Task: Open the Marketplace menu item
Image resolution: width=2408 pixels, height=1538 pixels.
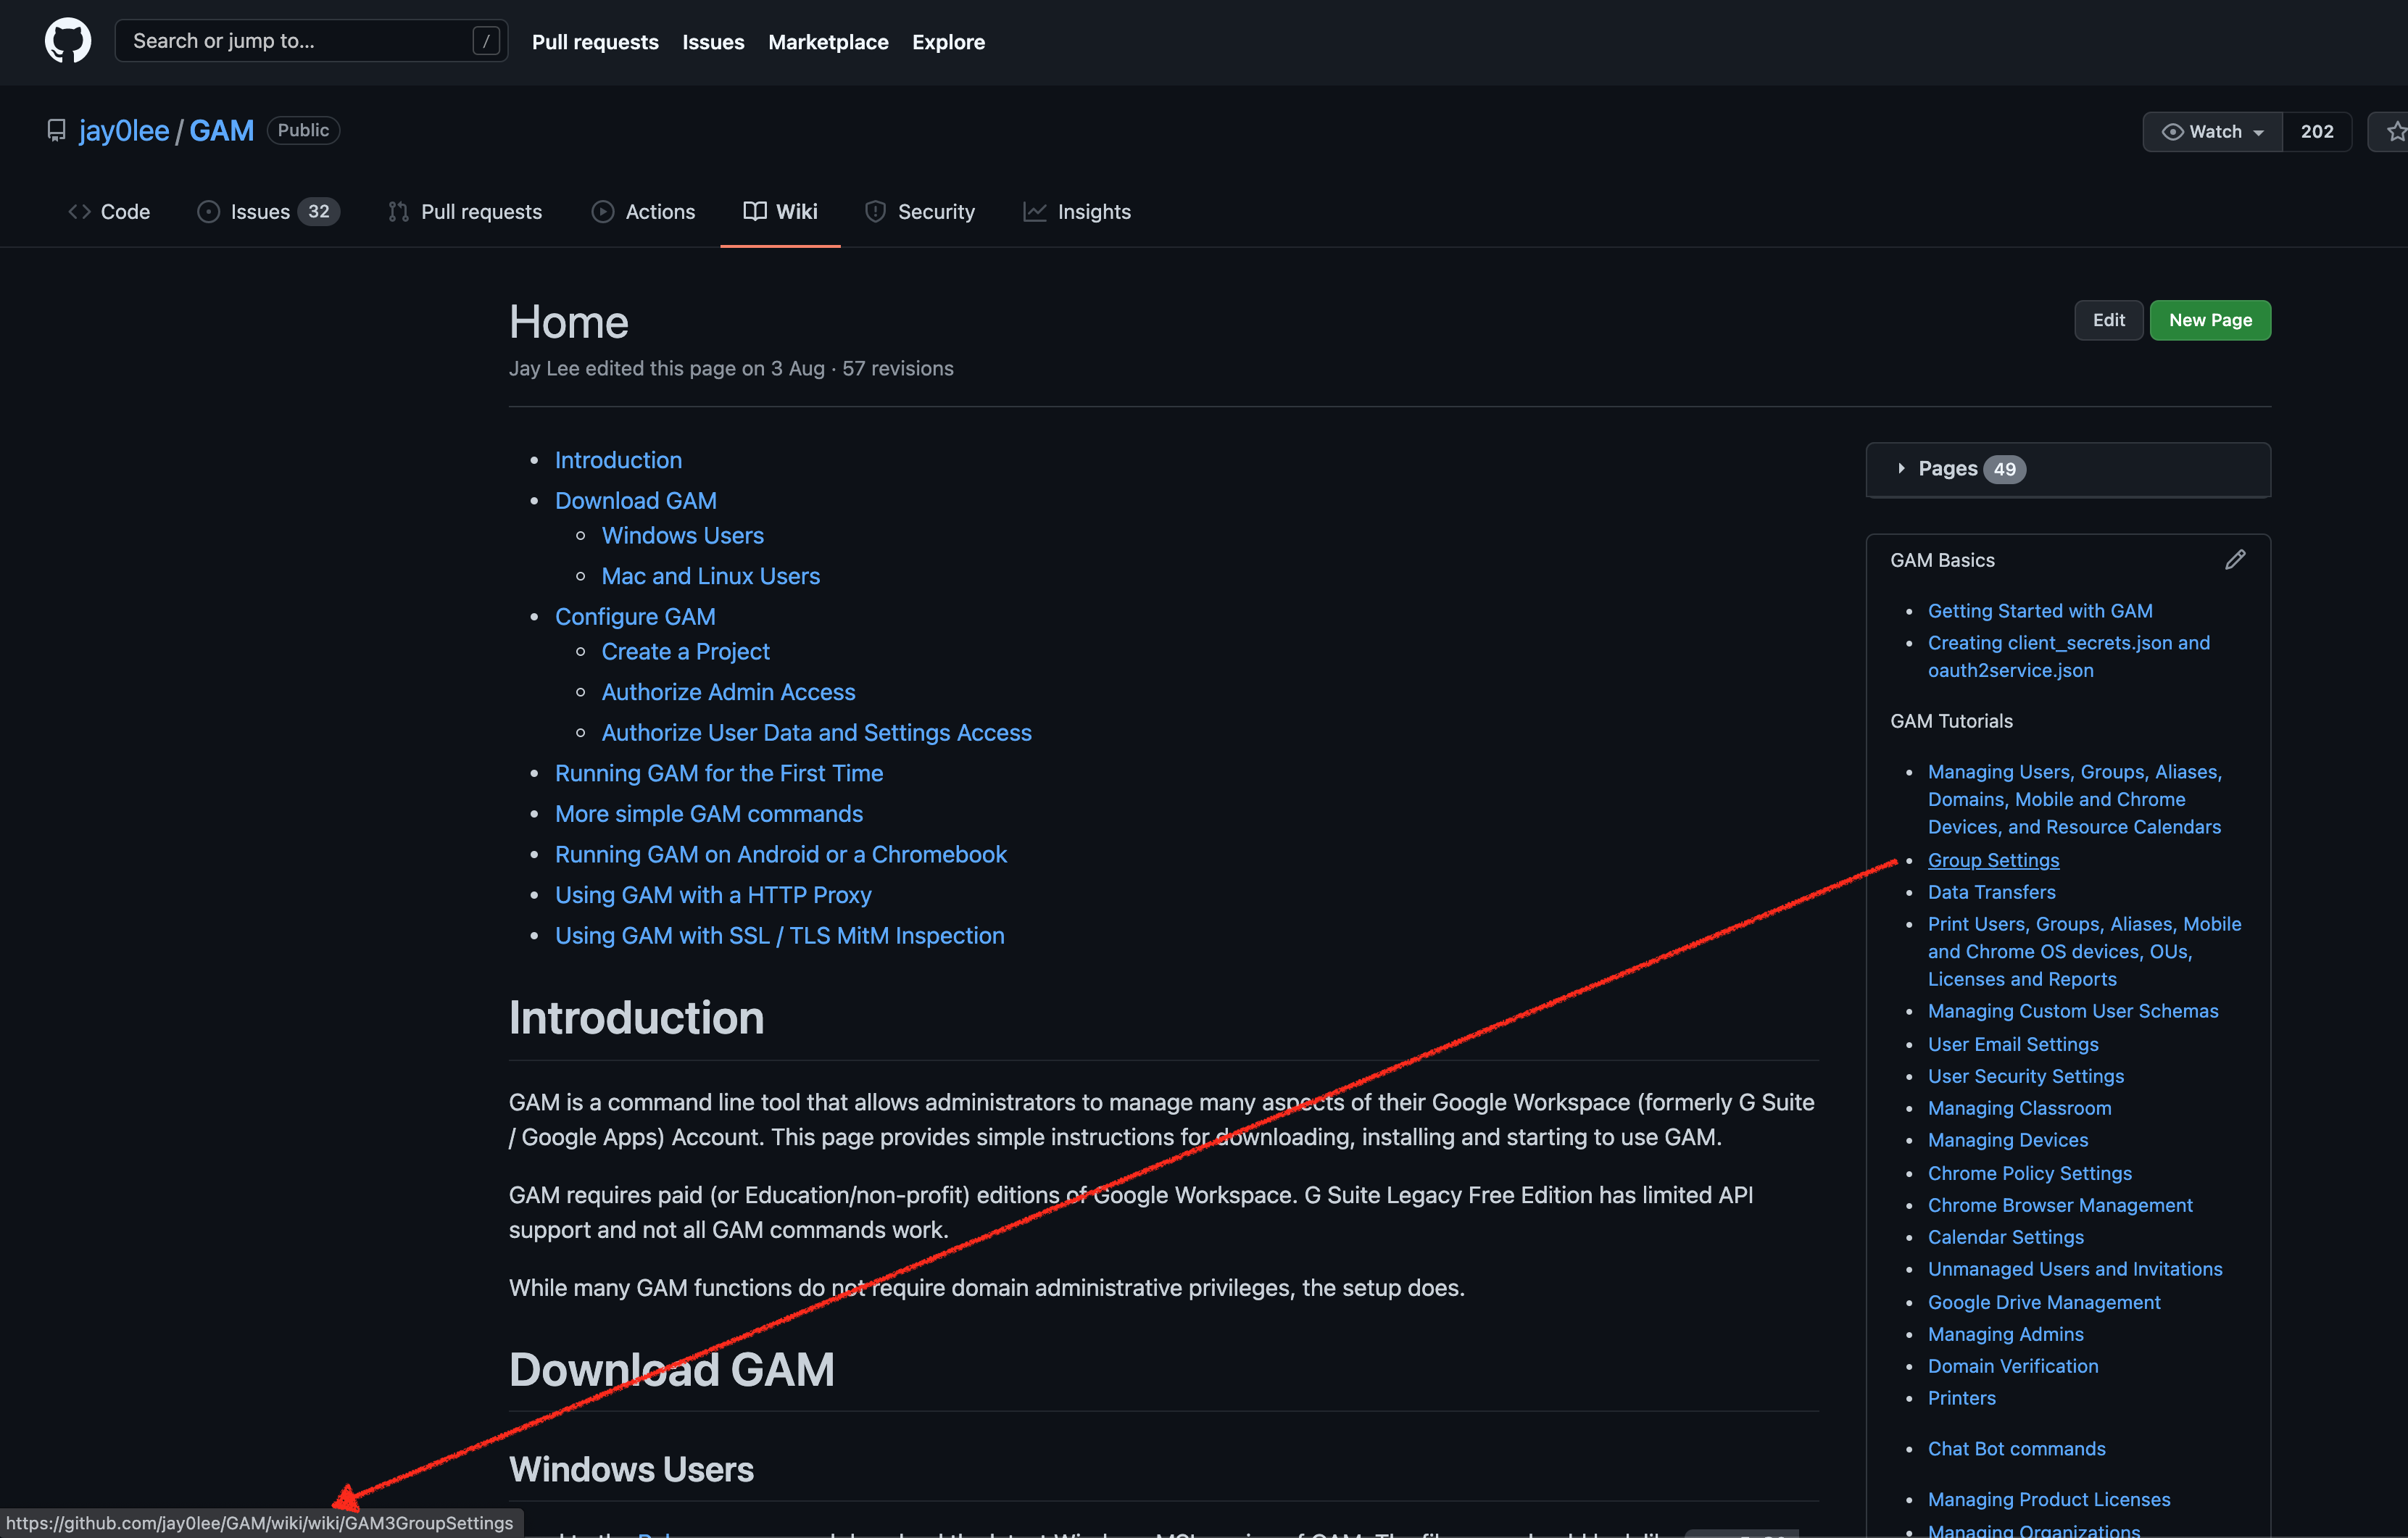Action: coord(827,42)
